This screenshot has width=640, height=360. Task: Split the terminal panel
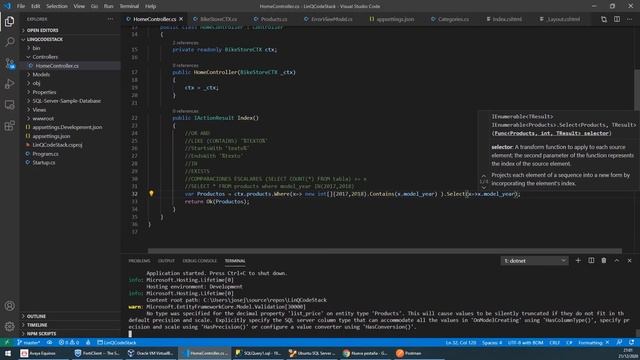click(x=591, y=260)
